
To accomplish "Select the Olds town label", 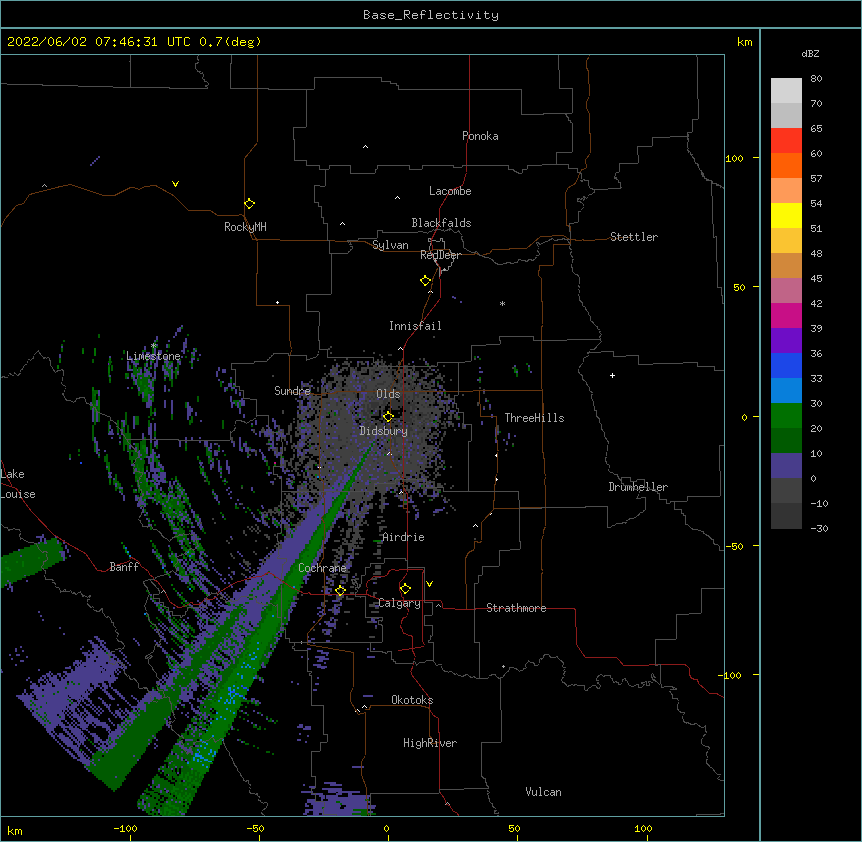I will [388, 394].
